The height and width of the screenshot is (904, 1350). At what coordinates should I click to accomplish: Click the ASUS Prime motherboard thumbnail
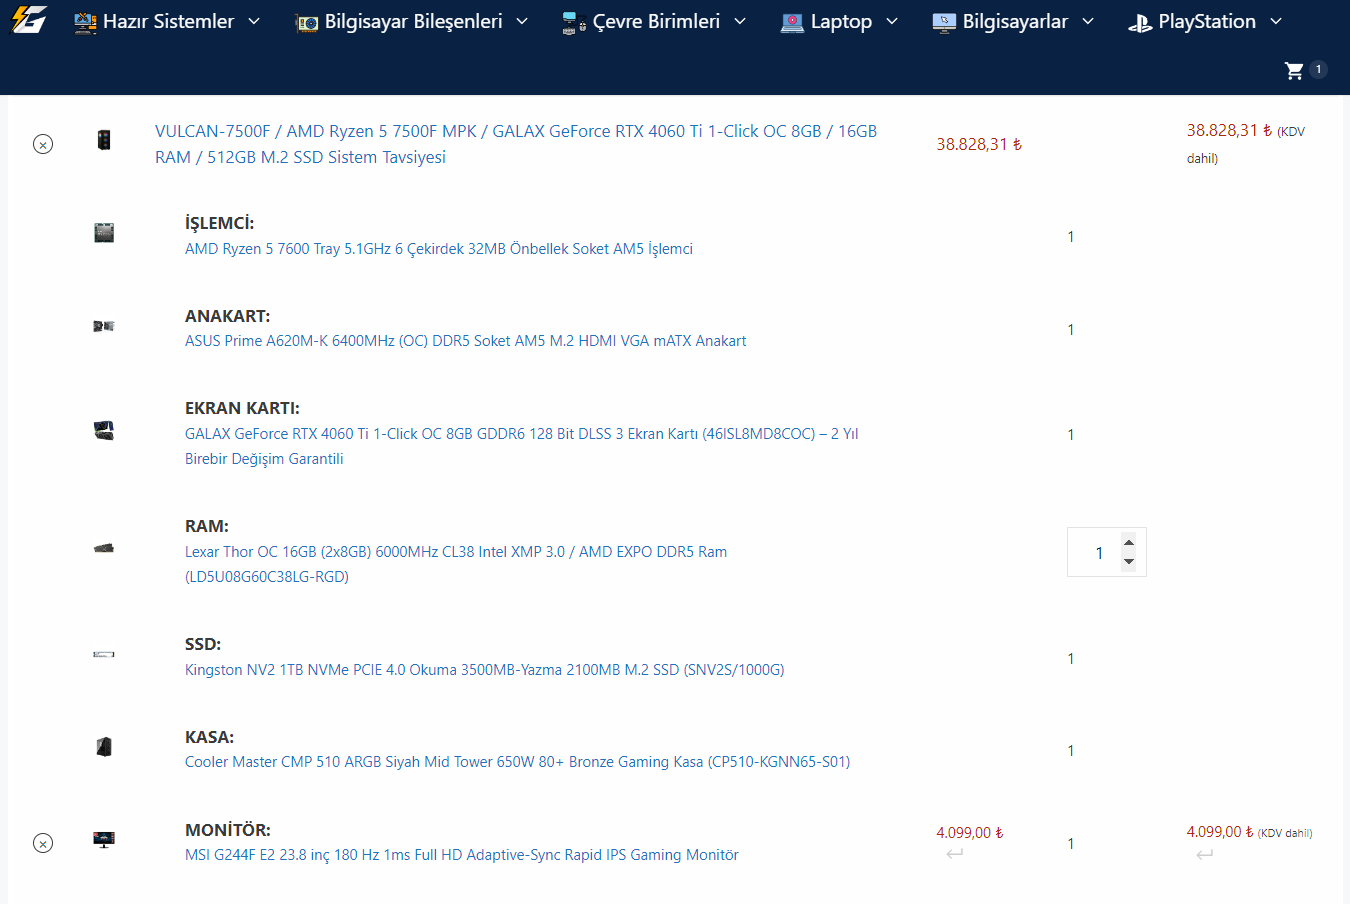(104, 326)
